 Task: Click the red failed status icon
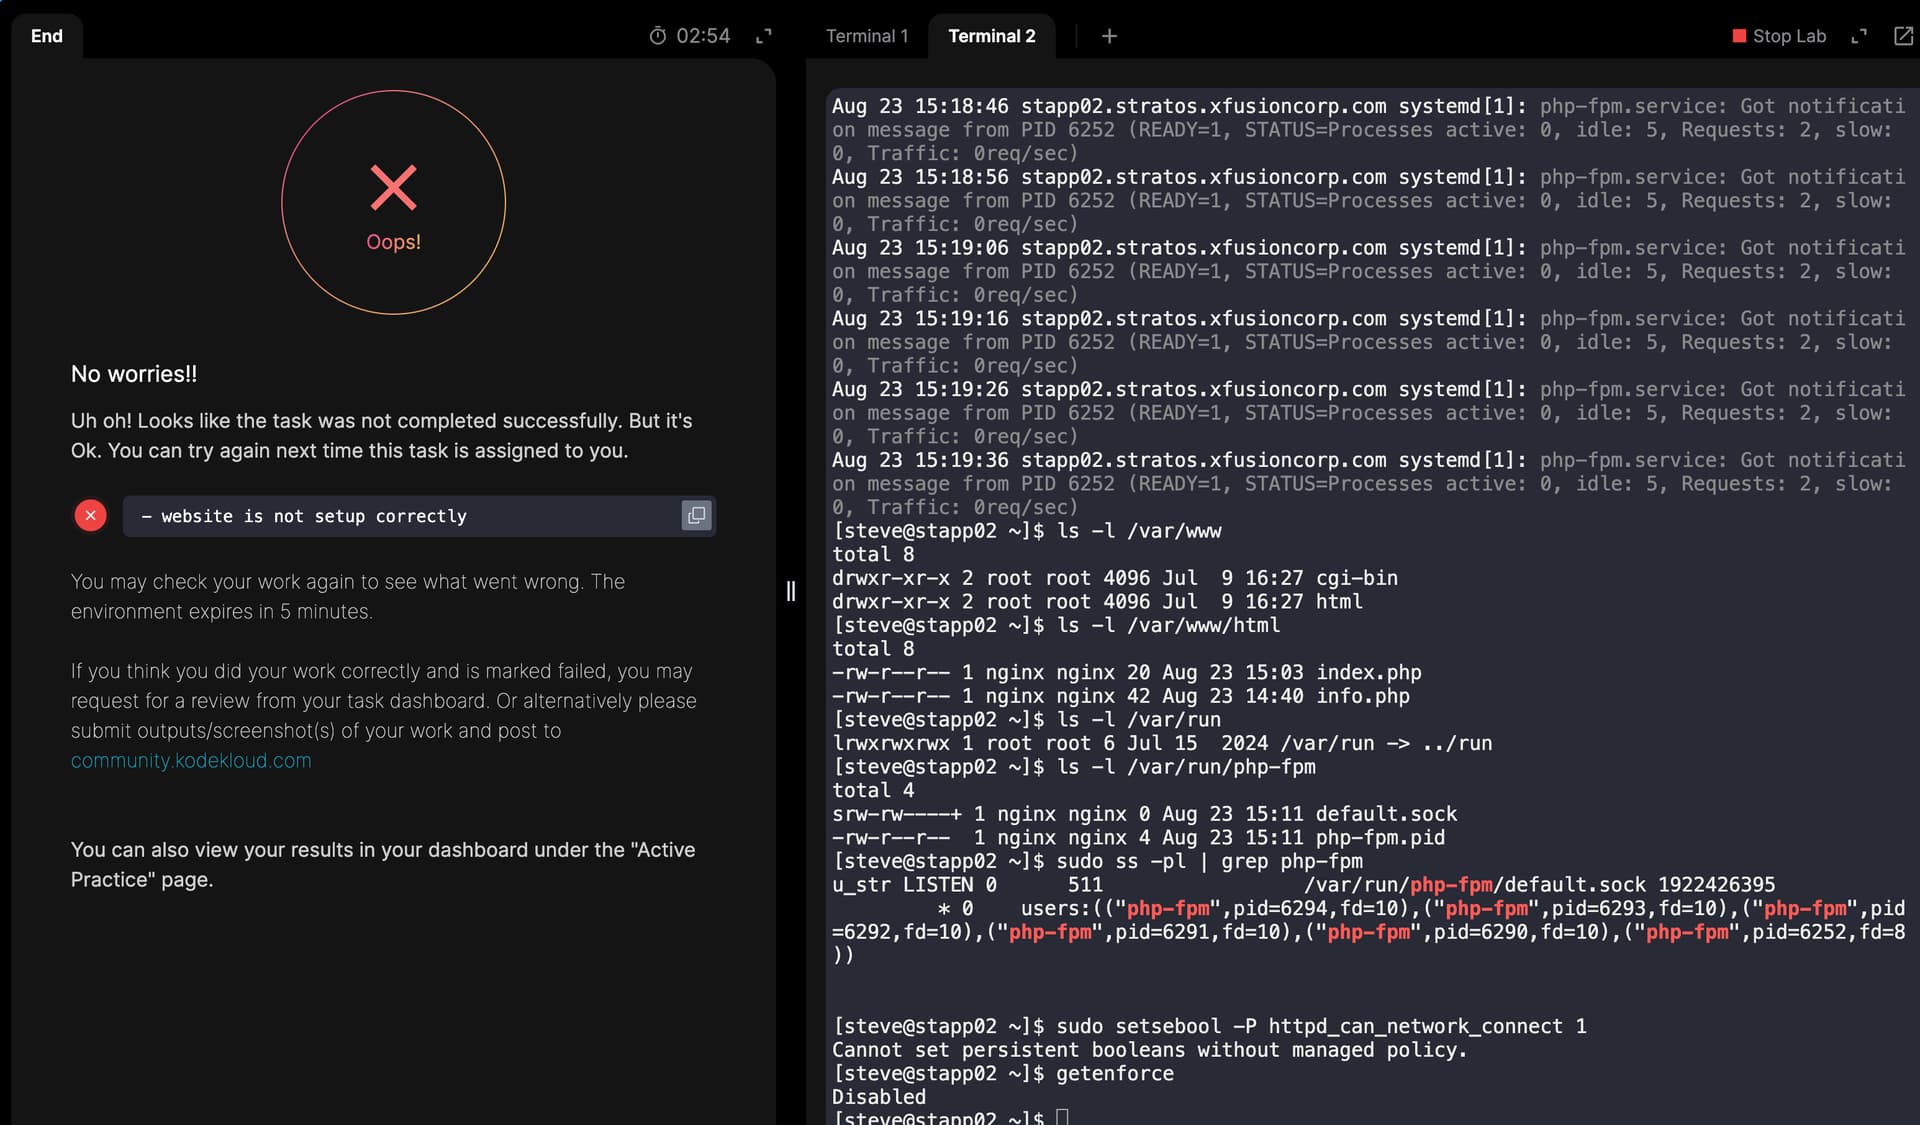(90, 516)
